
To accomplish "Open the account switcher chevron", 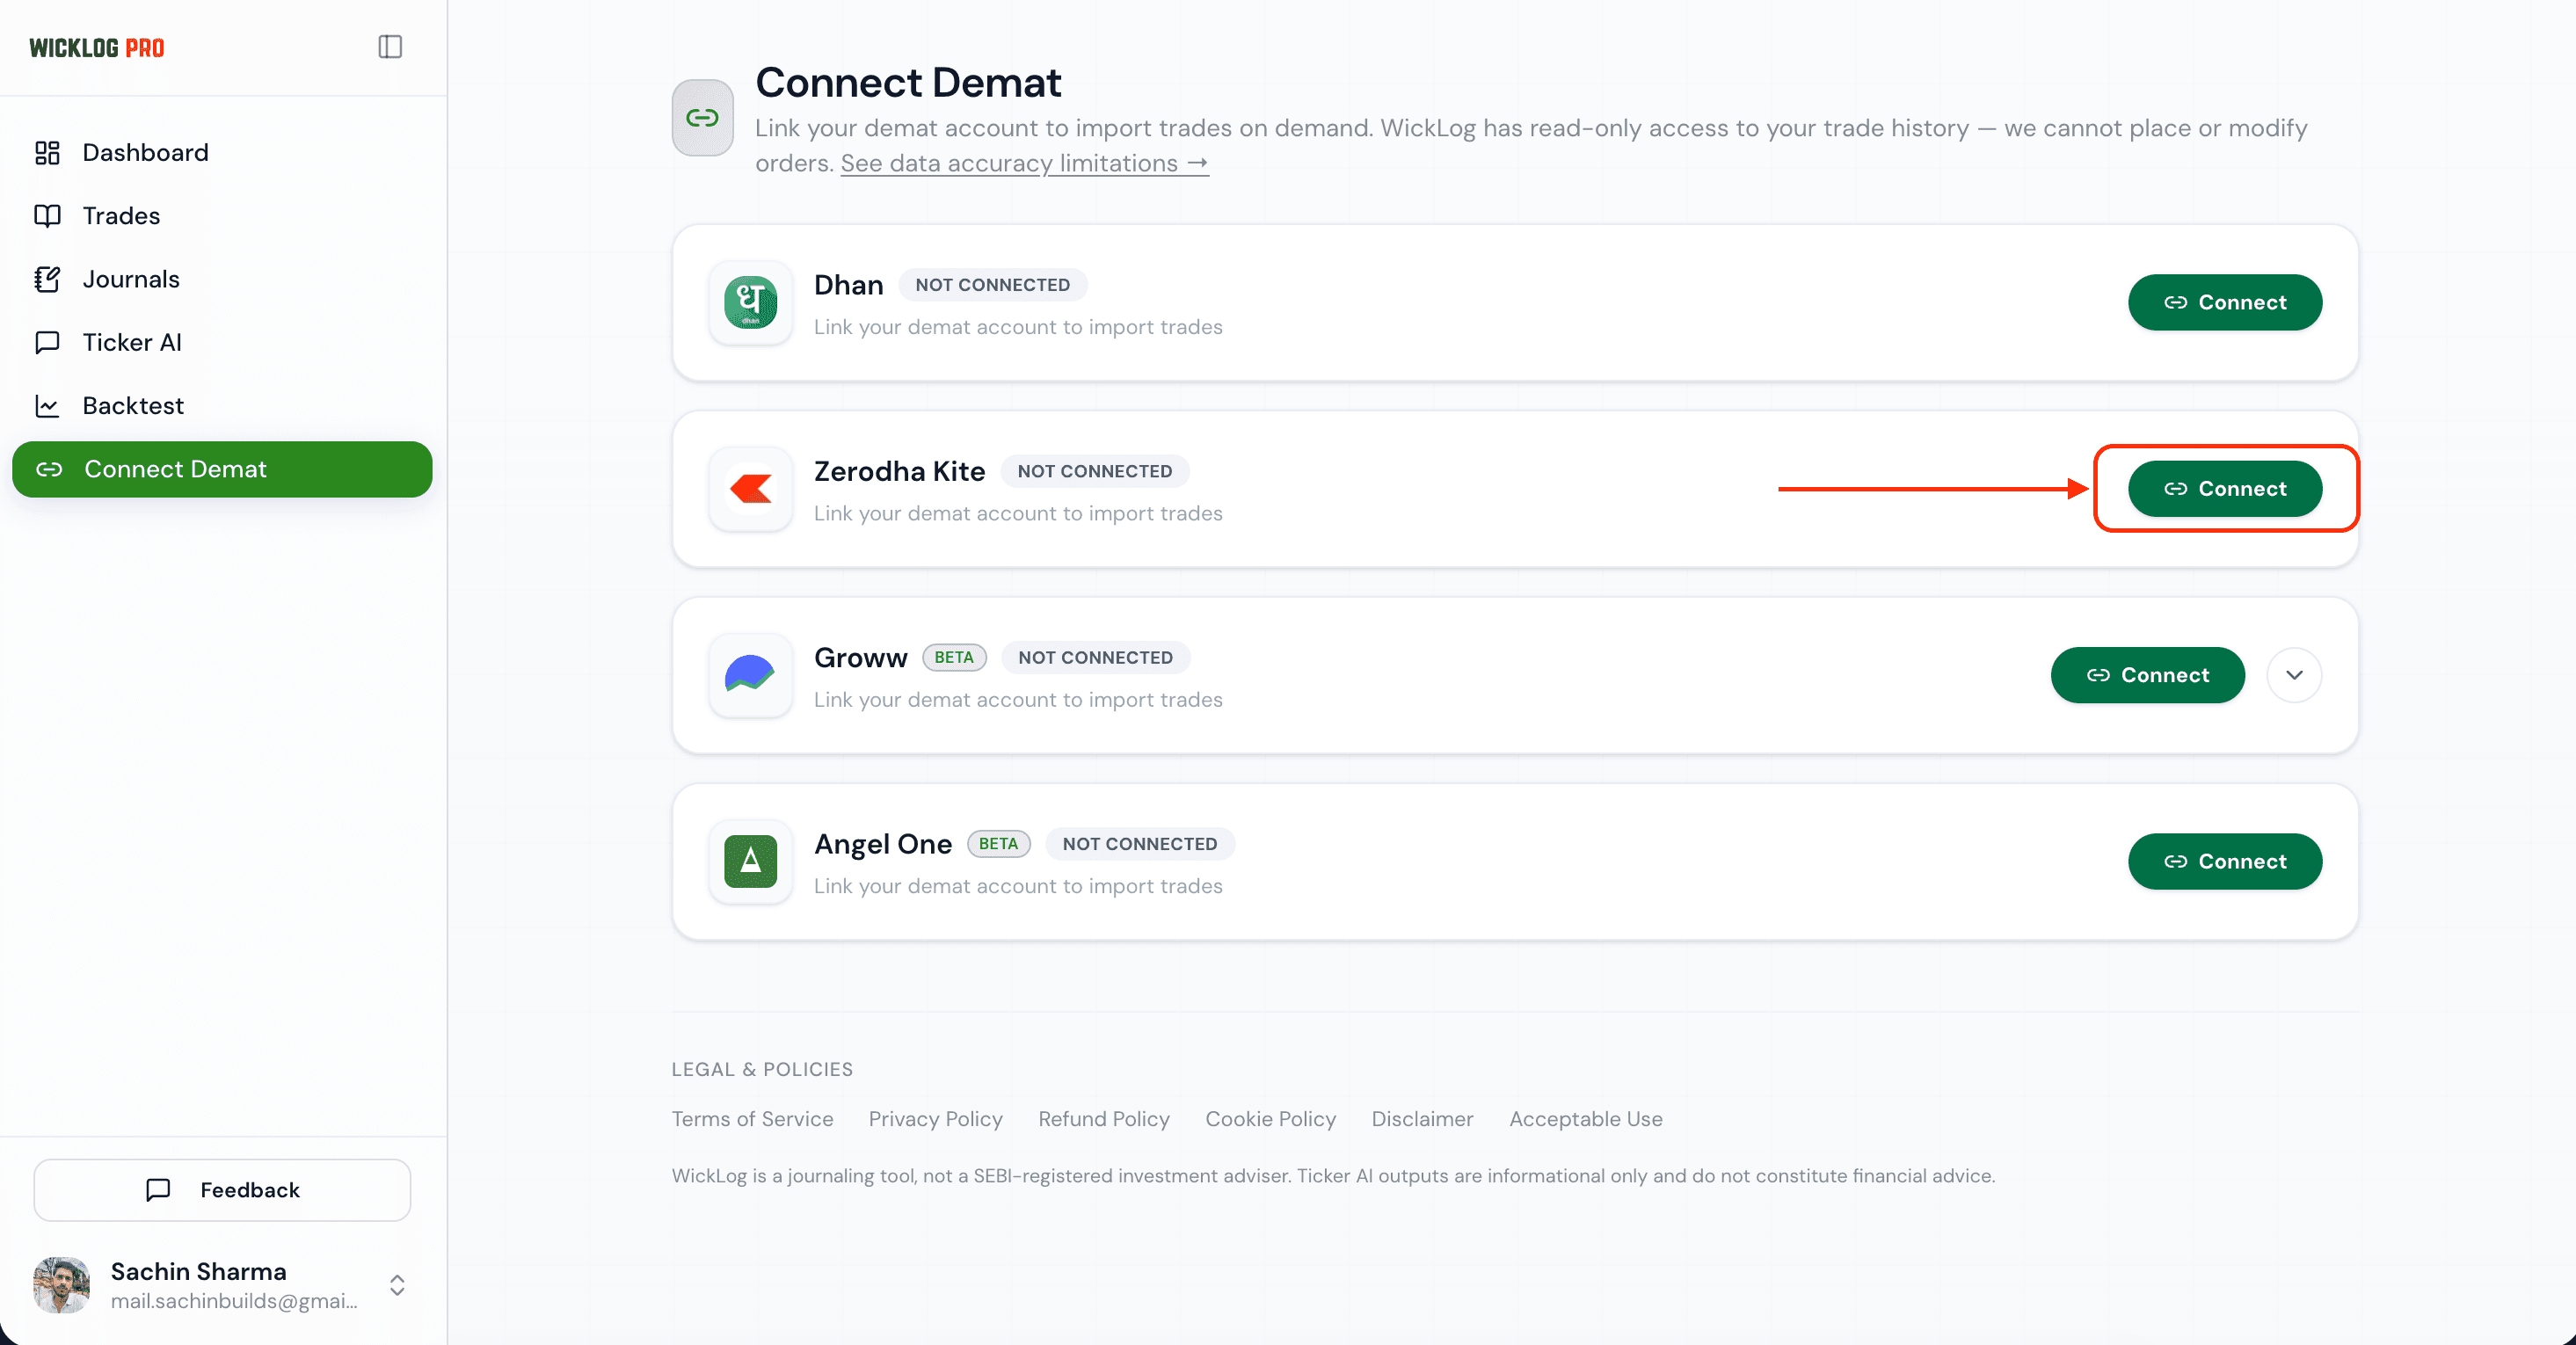I will coord(397,1285).
